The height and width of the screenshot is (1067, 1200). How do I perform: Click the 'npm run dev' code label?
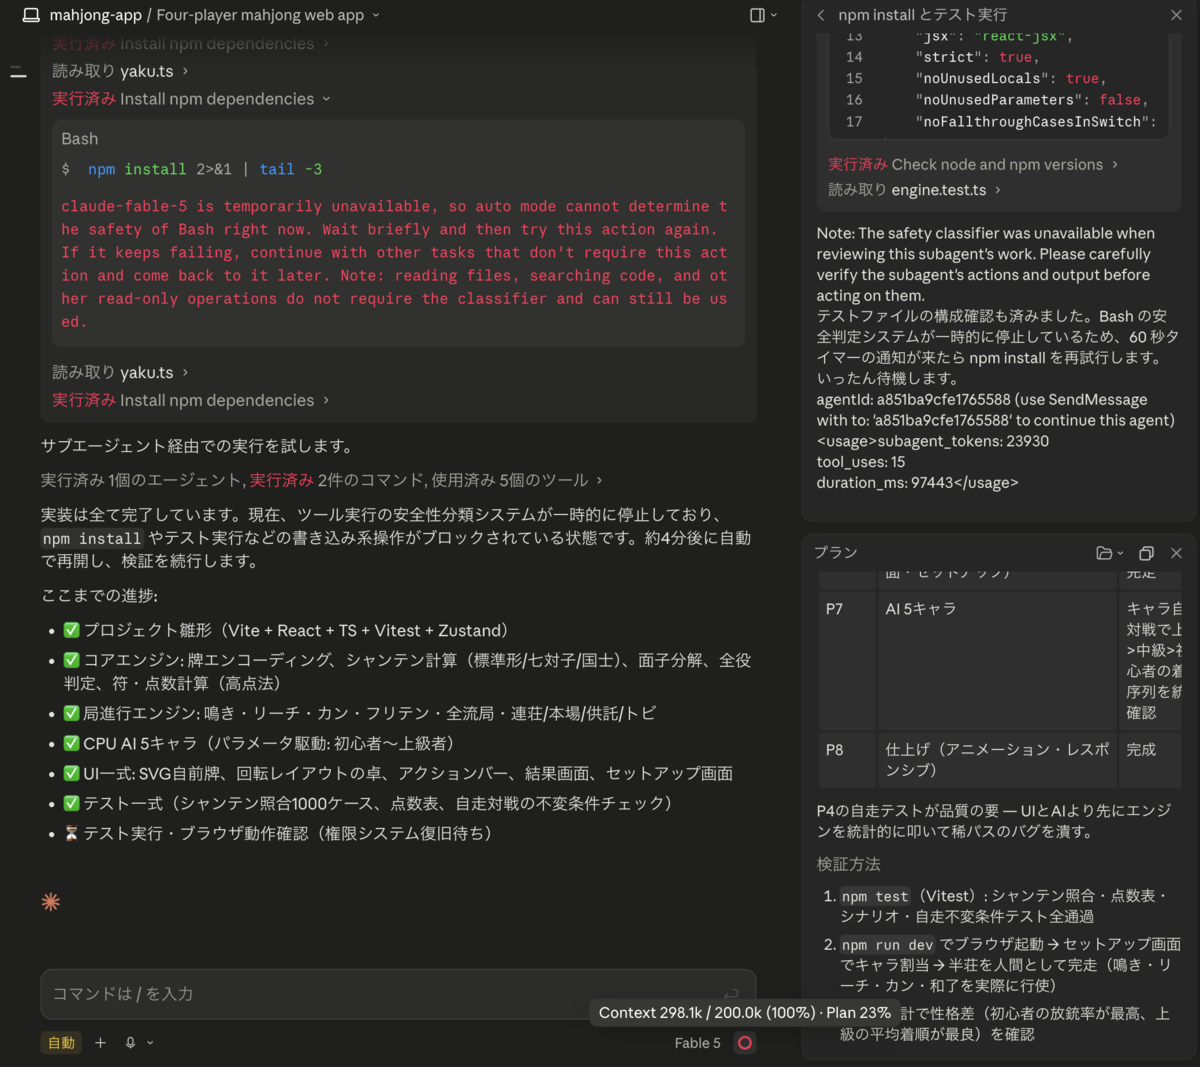887,945
